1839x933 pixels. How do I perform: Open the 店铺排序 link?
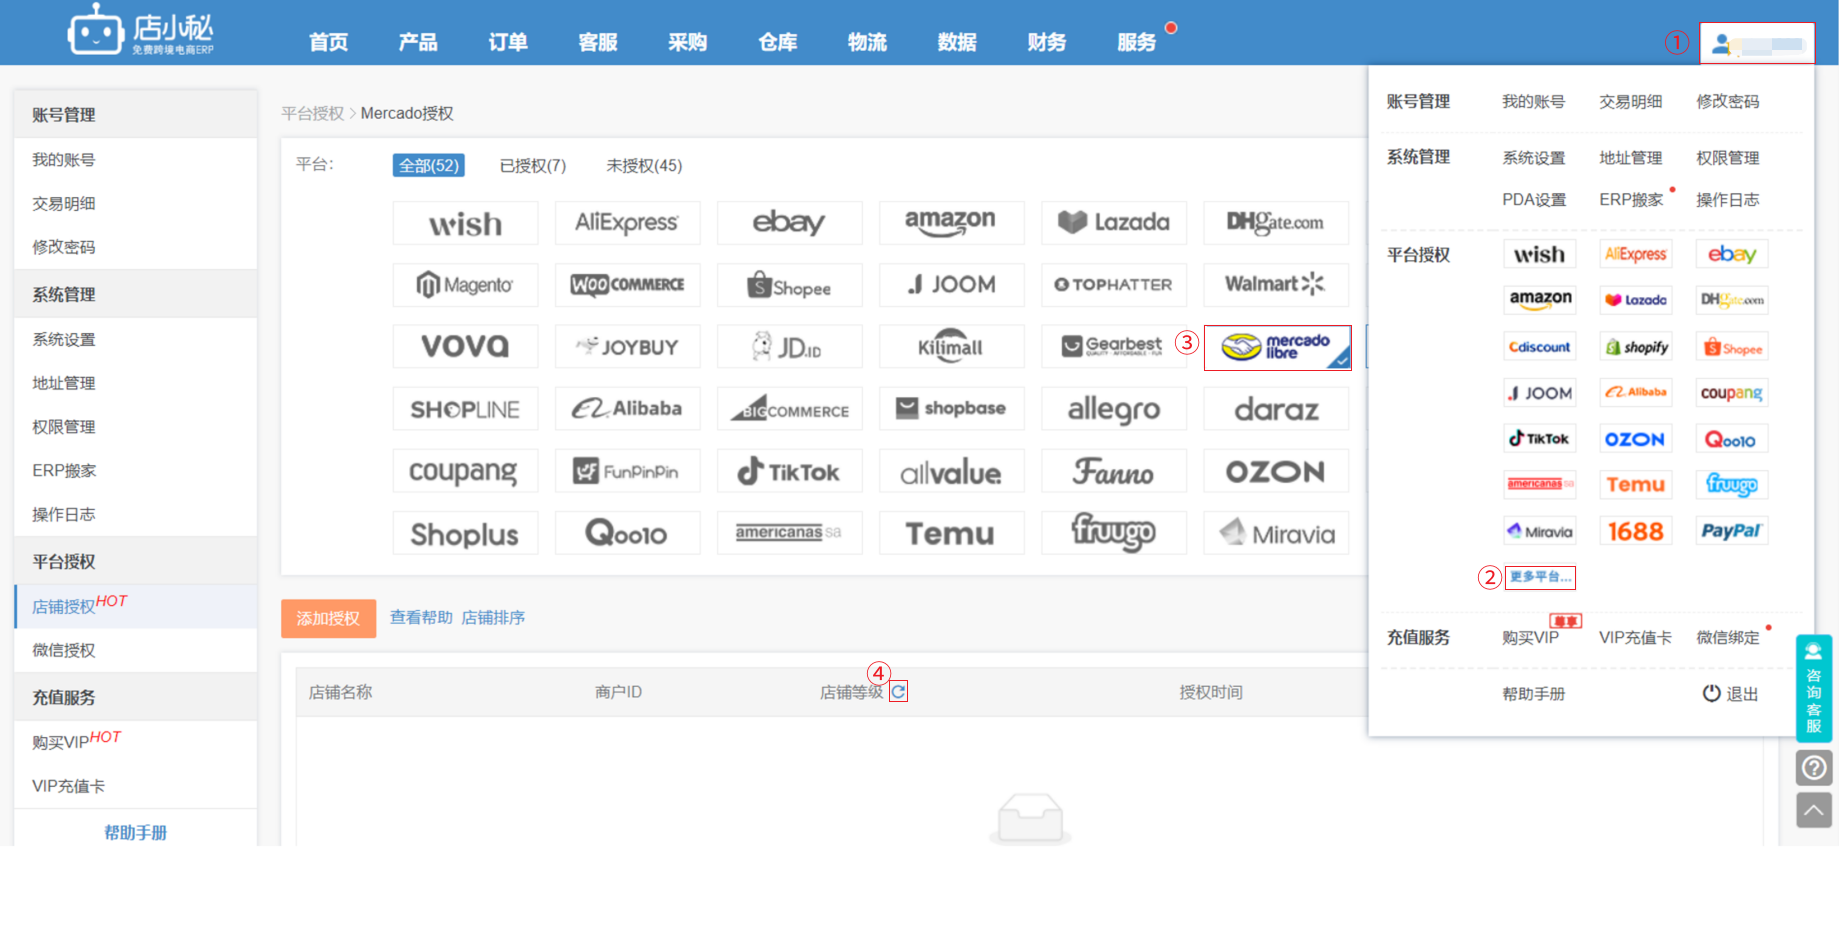(493, 618)
